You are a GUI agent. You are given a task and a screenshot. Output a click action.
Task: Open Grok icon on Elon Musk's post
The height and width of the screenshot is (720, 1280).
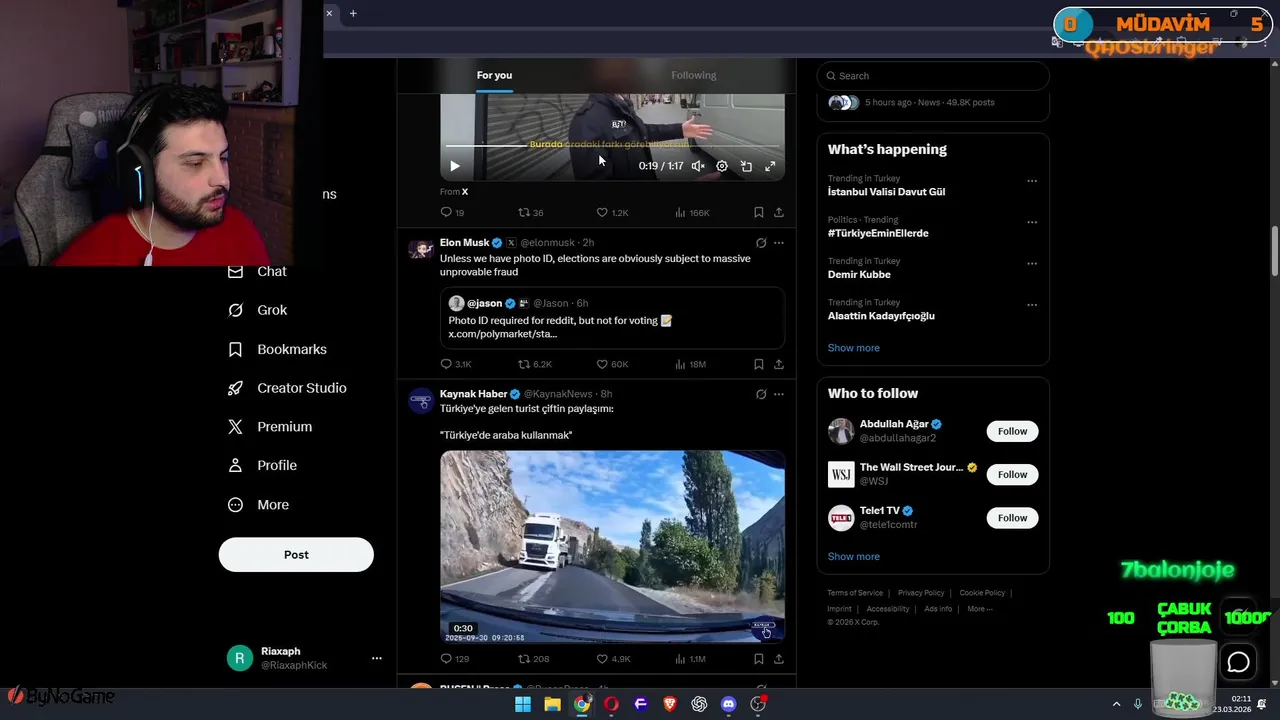(x=761, y=243)
